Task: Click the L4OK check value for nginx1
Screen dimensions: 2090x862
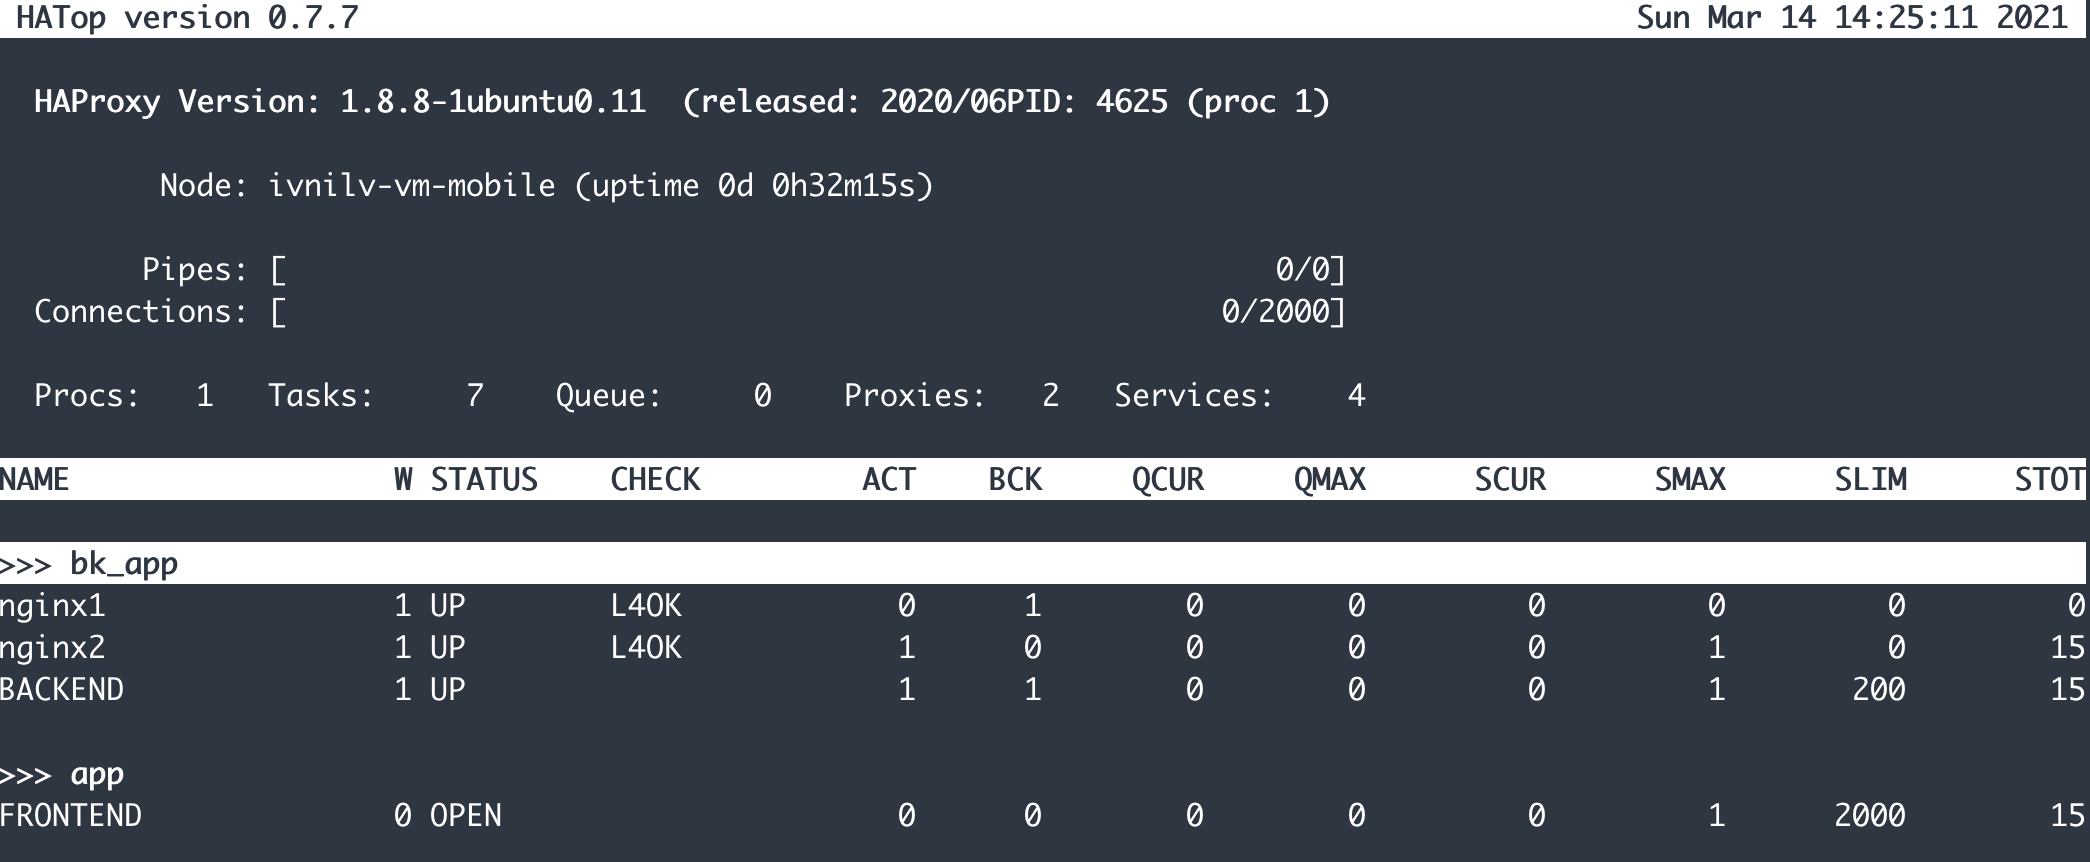Action: (x=646, y=606)
